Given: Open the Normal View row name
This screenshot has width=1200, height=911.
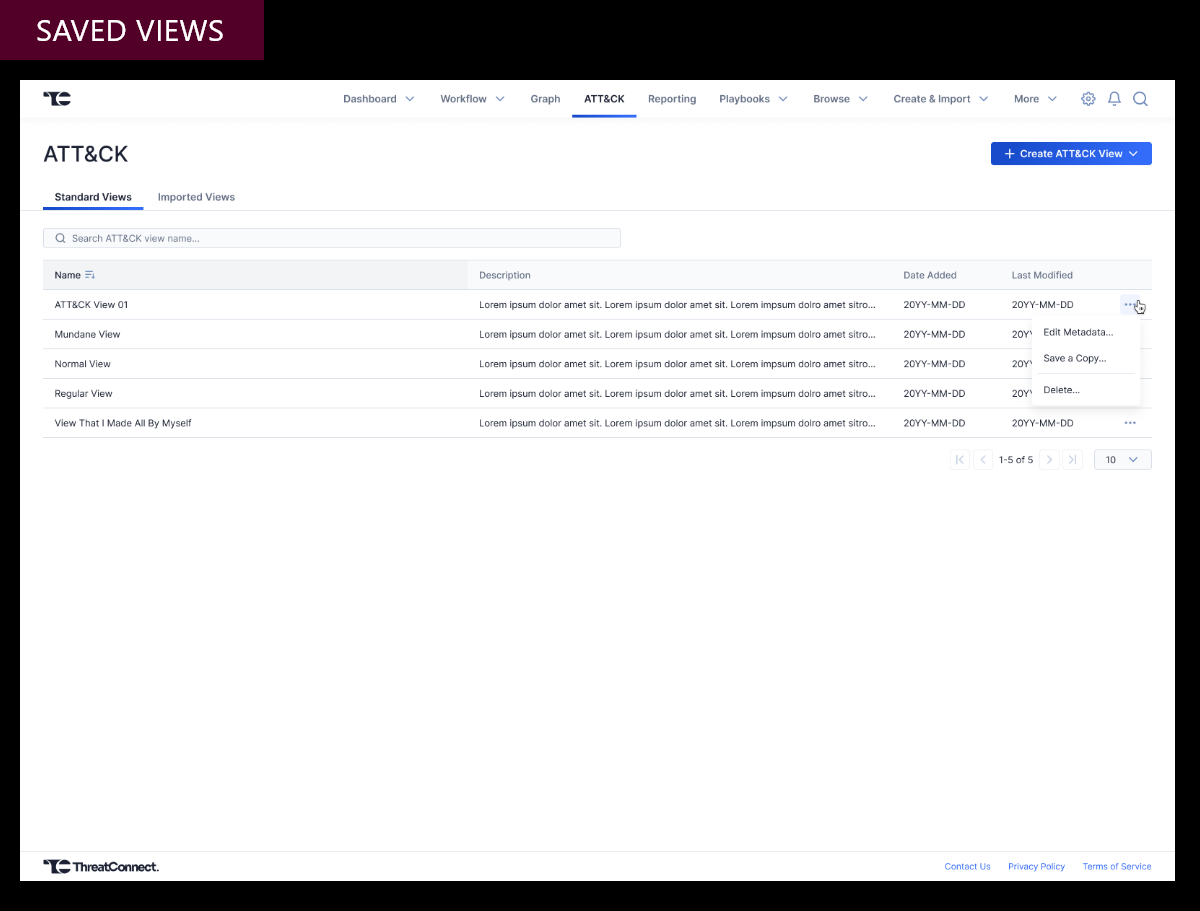Looking at the screenshot, I should point(83,364).
